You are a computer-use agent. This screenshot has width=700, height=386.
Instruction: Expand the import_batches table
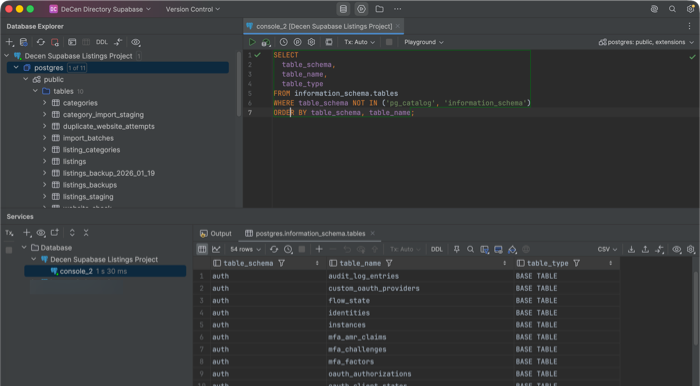coord(45,138)
